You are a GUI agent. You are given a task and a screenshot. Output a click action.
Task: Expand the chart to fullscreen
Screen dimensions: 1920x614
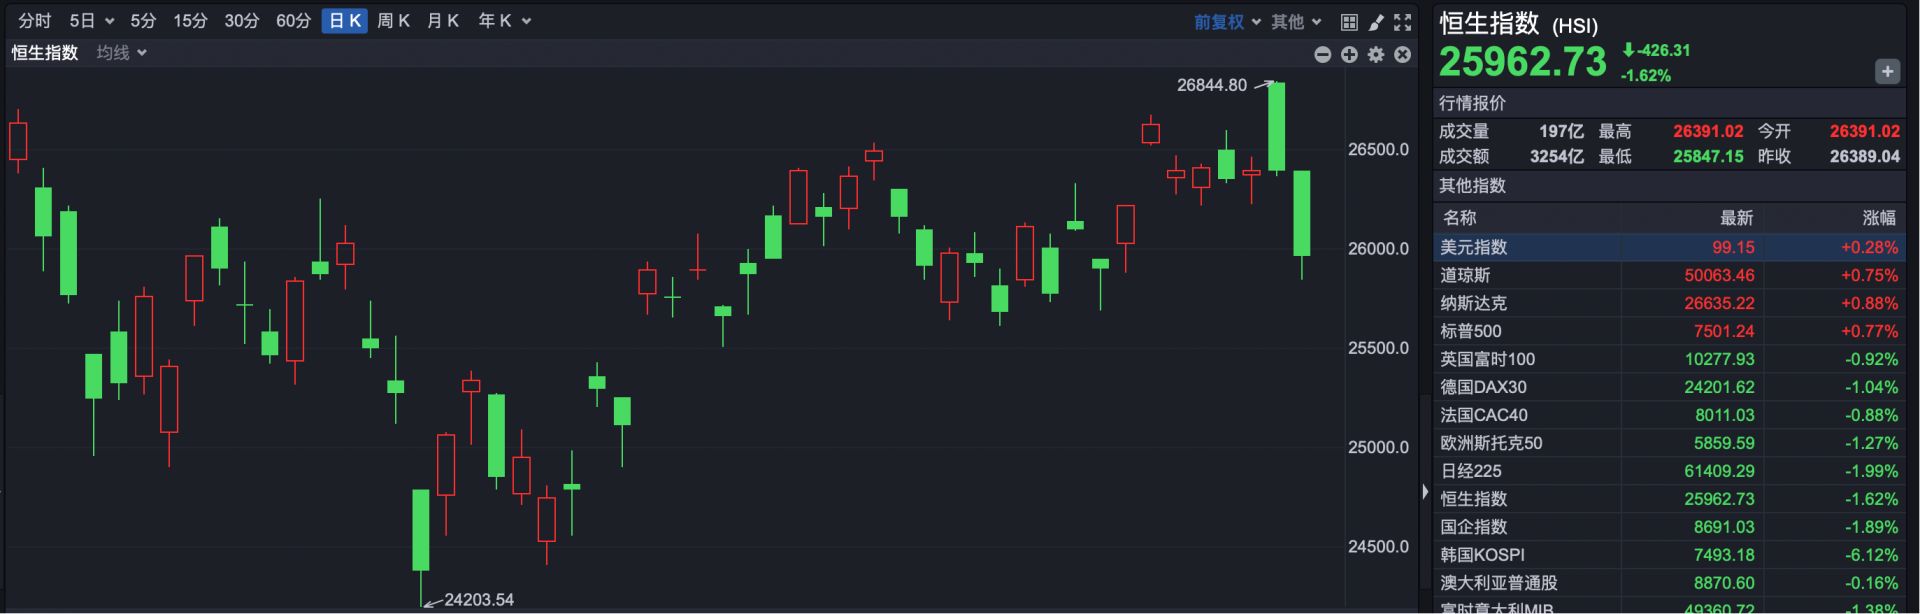tap(1403, 21)
